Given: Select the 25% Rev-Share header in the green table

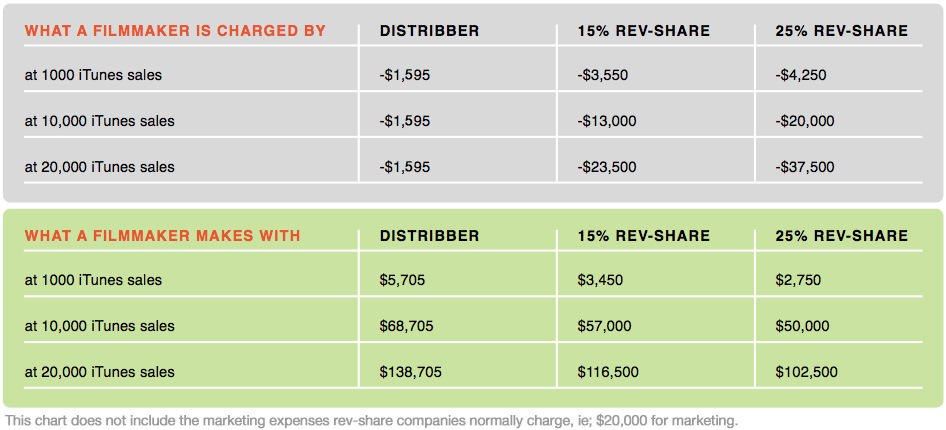Looking at the screenshot, I should coord(841,237).
